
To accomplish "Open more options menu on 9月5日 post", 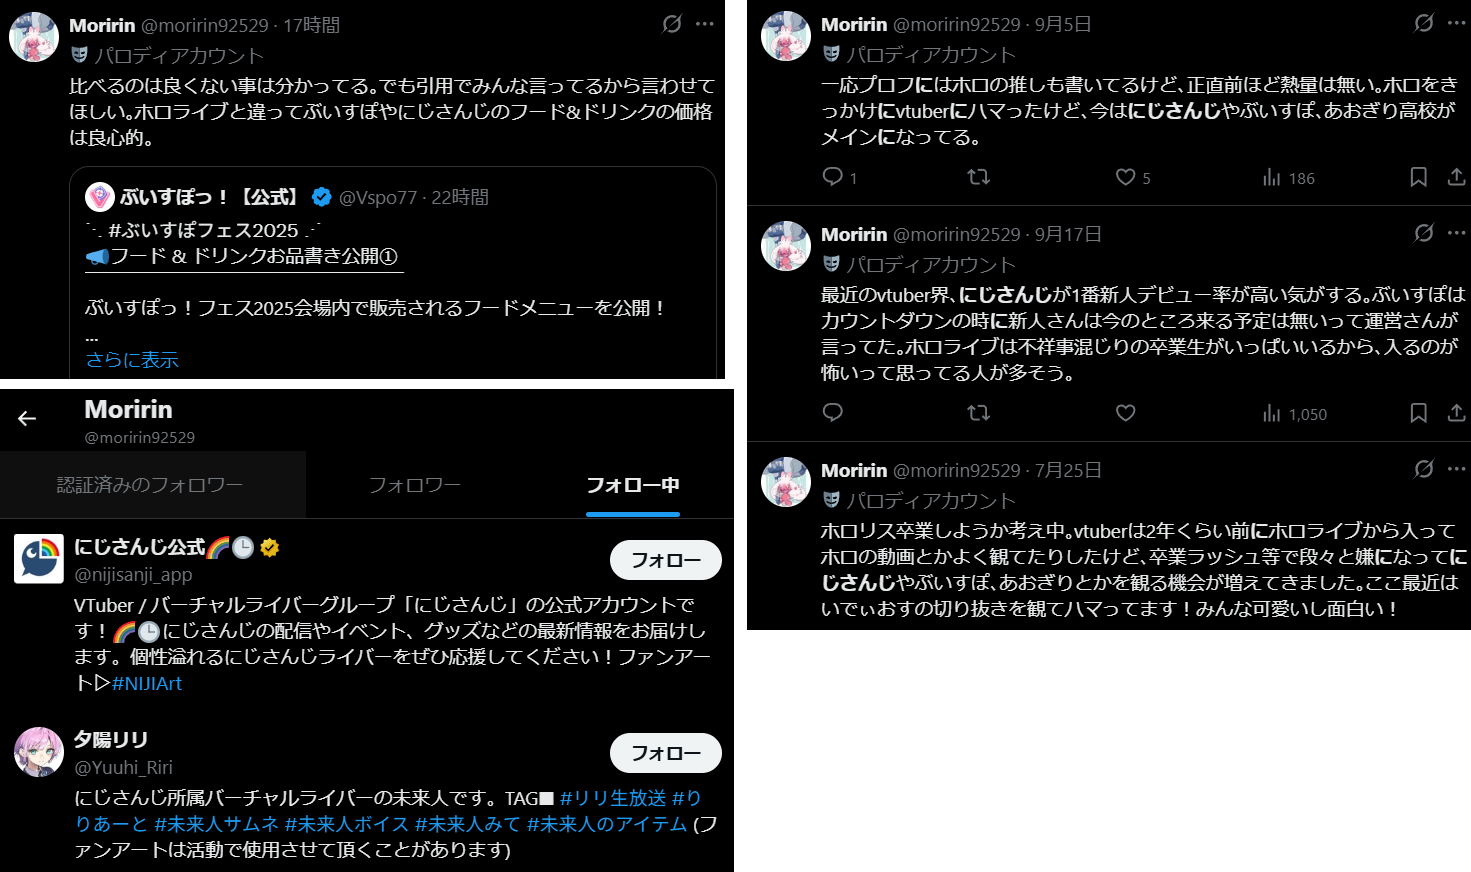I will click(1456, 23).
